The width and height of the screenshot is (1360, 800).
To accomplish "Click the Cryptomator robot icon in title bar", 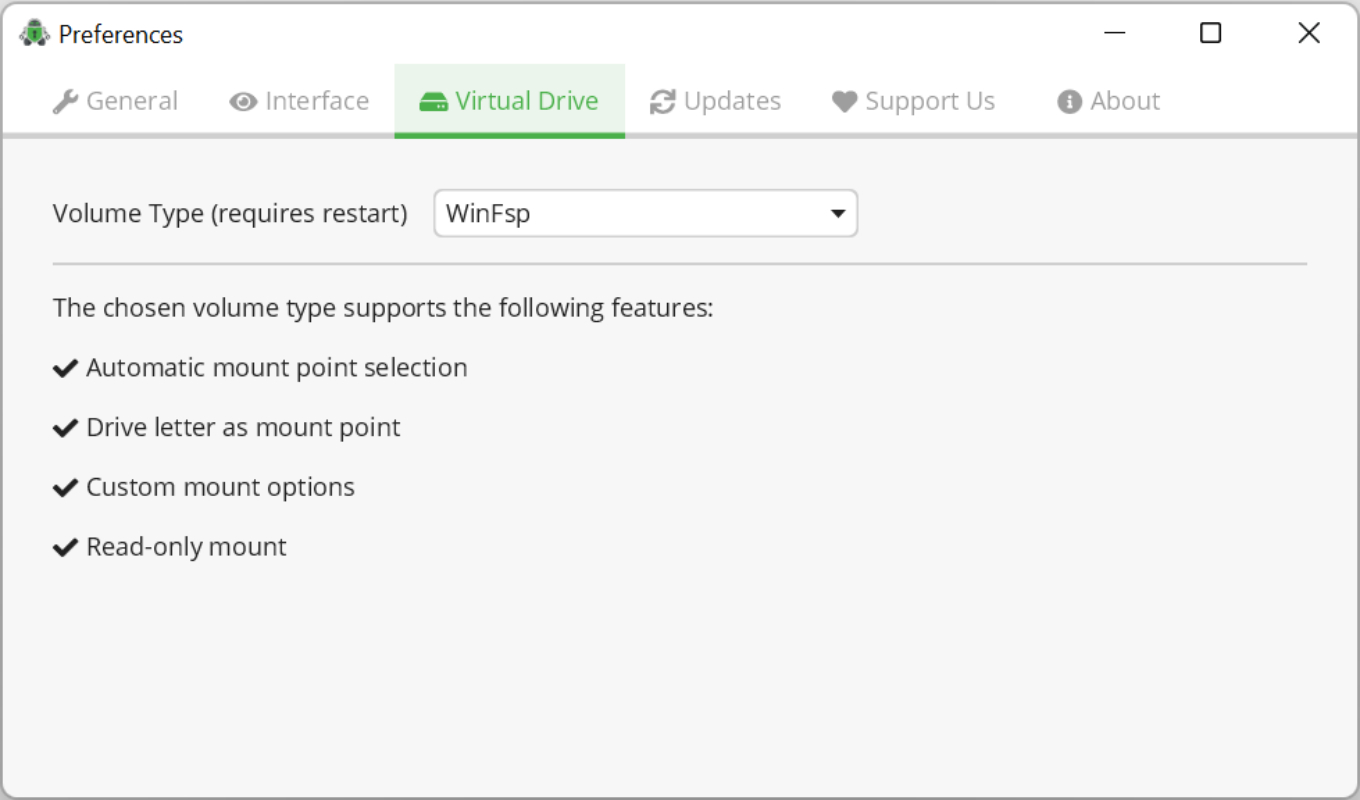I will click(x=34, y=34).
